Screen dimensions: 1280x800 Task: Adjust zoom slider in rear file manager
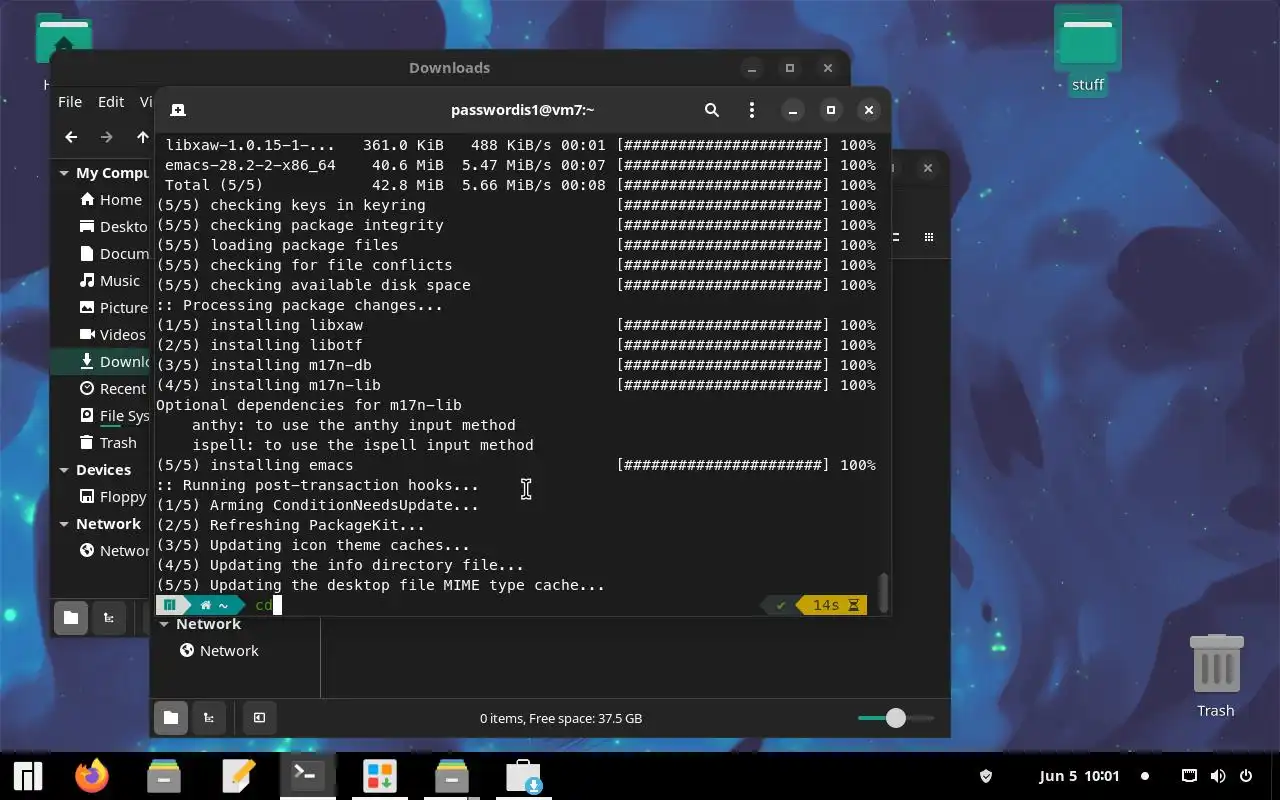895,718
